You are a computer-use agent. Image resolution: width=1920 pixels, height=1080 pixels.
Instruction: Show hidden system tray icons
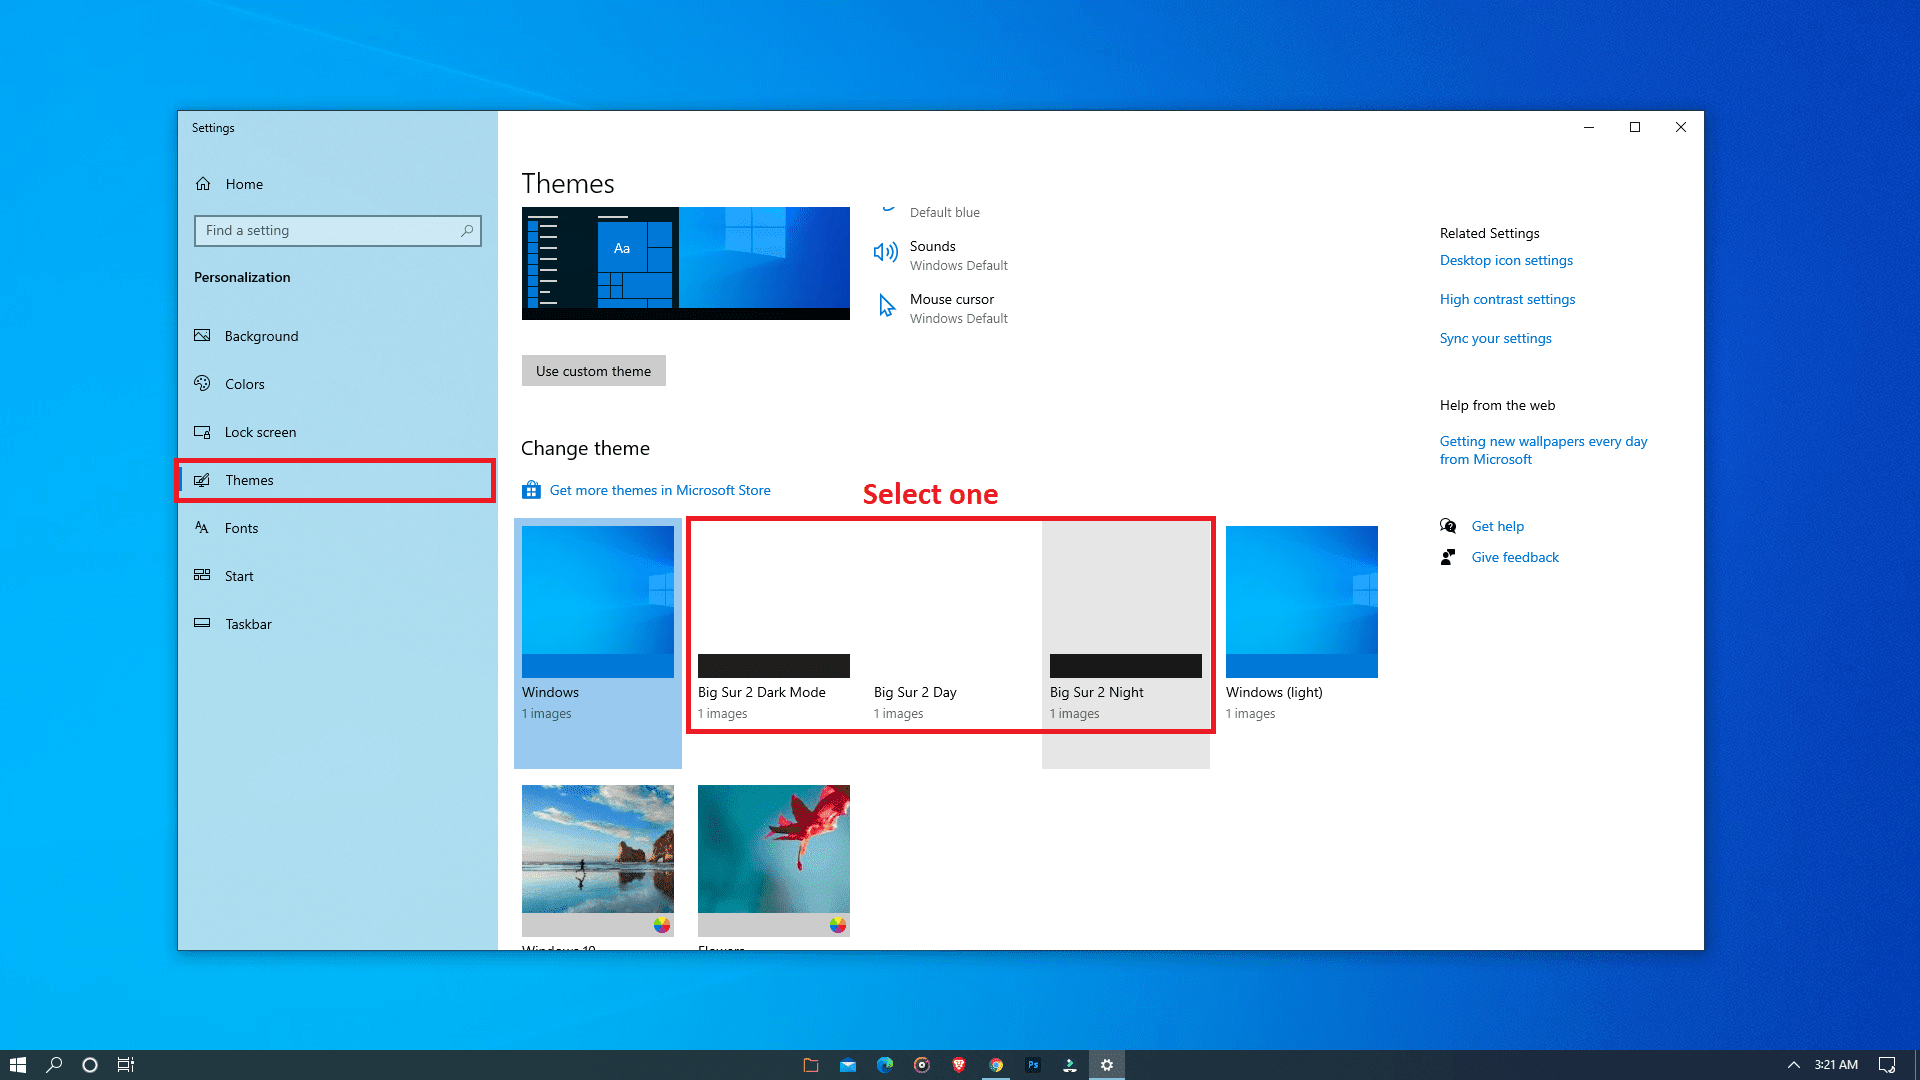(1793, 1065)
